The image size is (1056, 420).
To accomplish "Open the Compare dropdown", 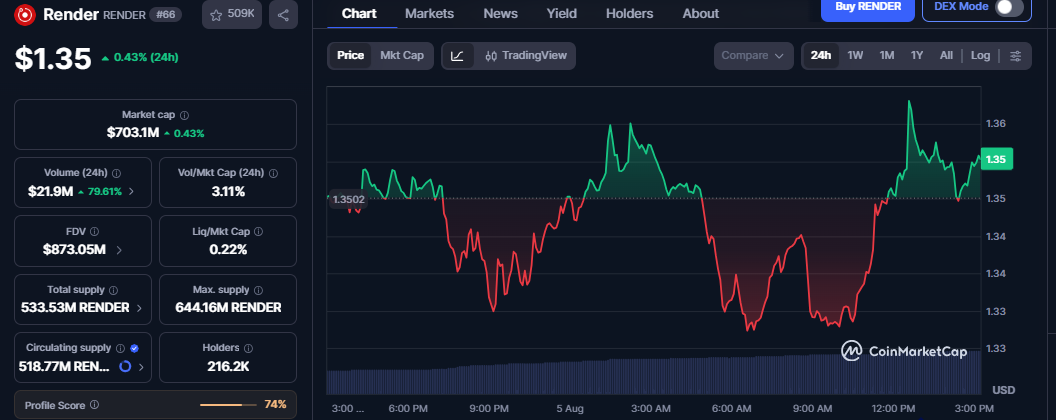I will tap(754, 56).
